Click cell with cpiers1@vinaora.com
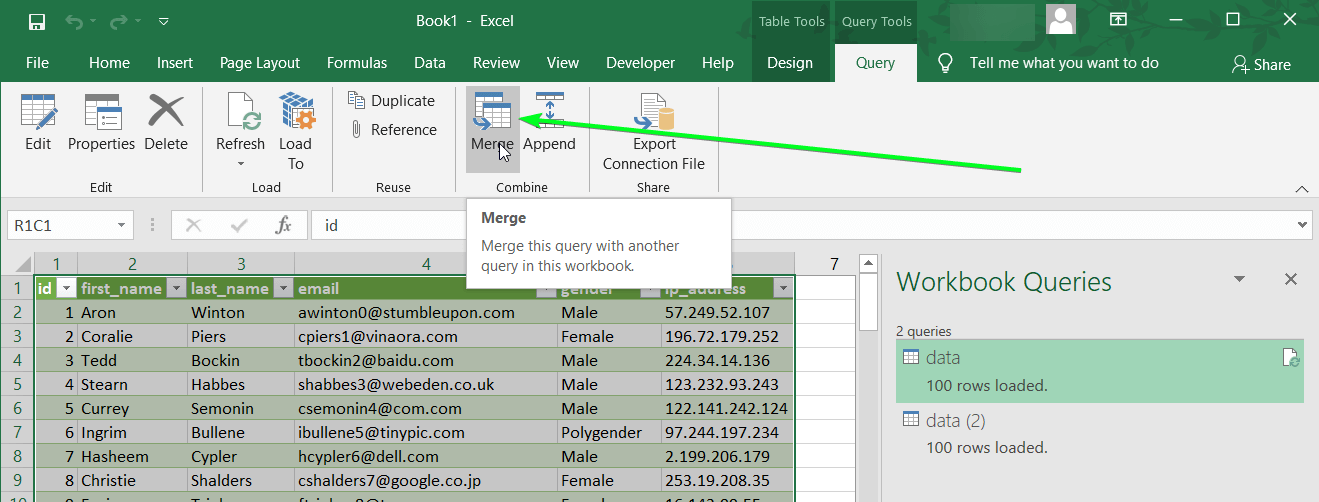The image size is (1319, 502). tap(426, 336)
